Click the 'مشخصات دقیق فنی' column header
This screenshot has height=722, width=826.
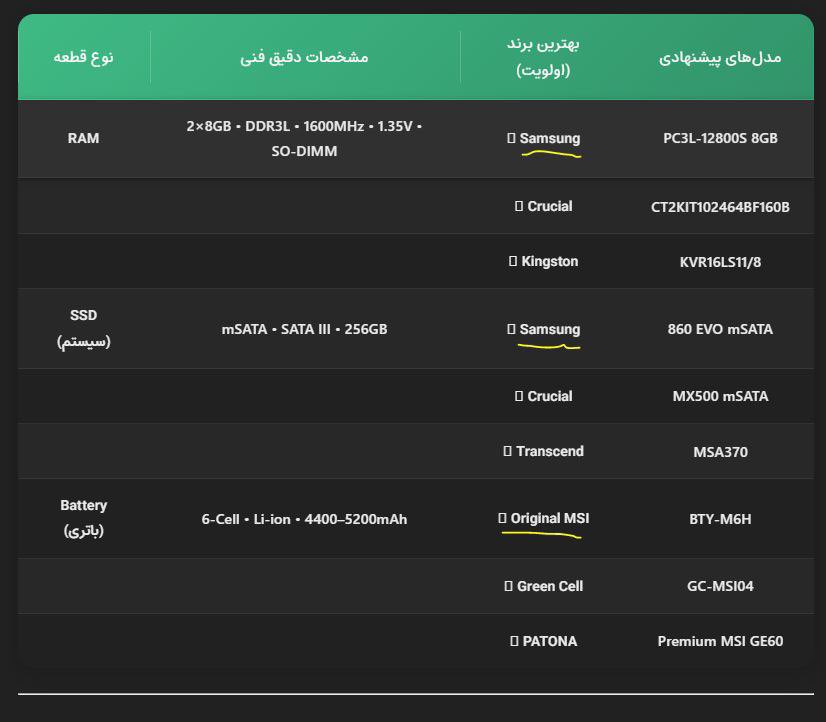[x=304, y=57]
